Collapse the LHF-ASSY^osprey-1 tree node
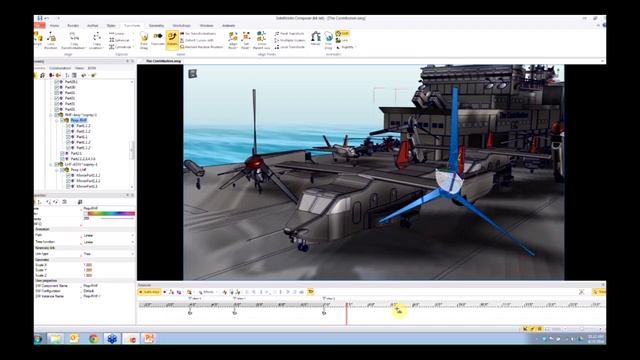 pyautogui.click(x=51, y=164)
